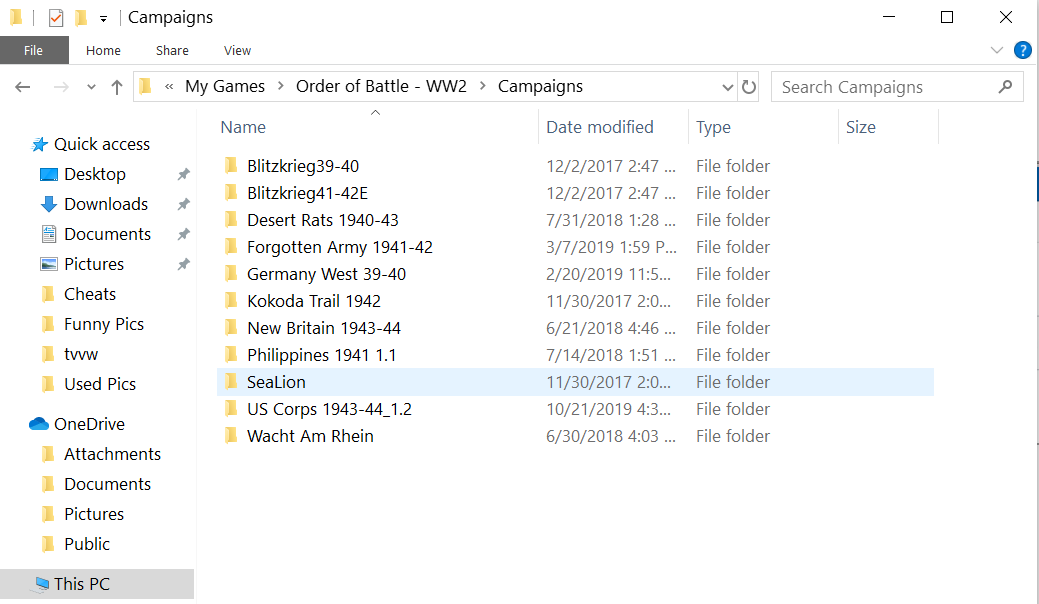The width and height of the screenshot is (1039, 604).
Task: Unpin Pictures from Quick access
Action: (x=183, y=264)
